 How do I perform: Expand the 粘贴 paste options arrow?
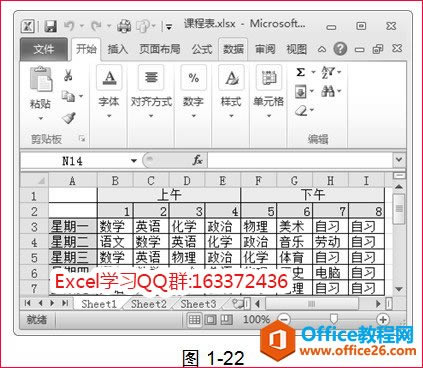[41, 118]
